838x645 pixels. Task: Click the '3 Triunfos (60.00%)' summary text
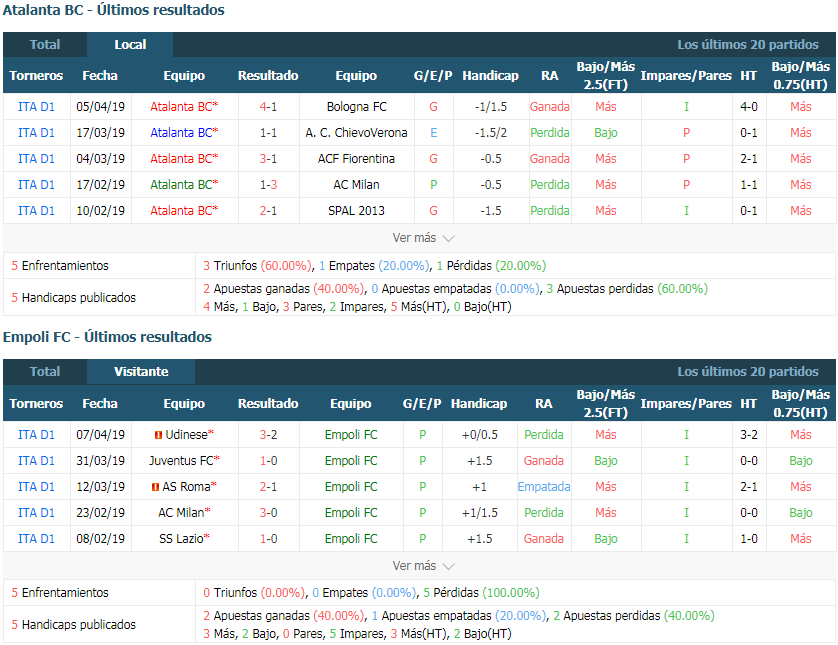click(x=258, y=266)
